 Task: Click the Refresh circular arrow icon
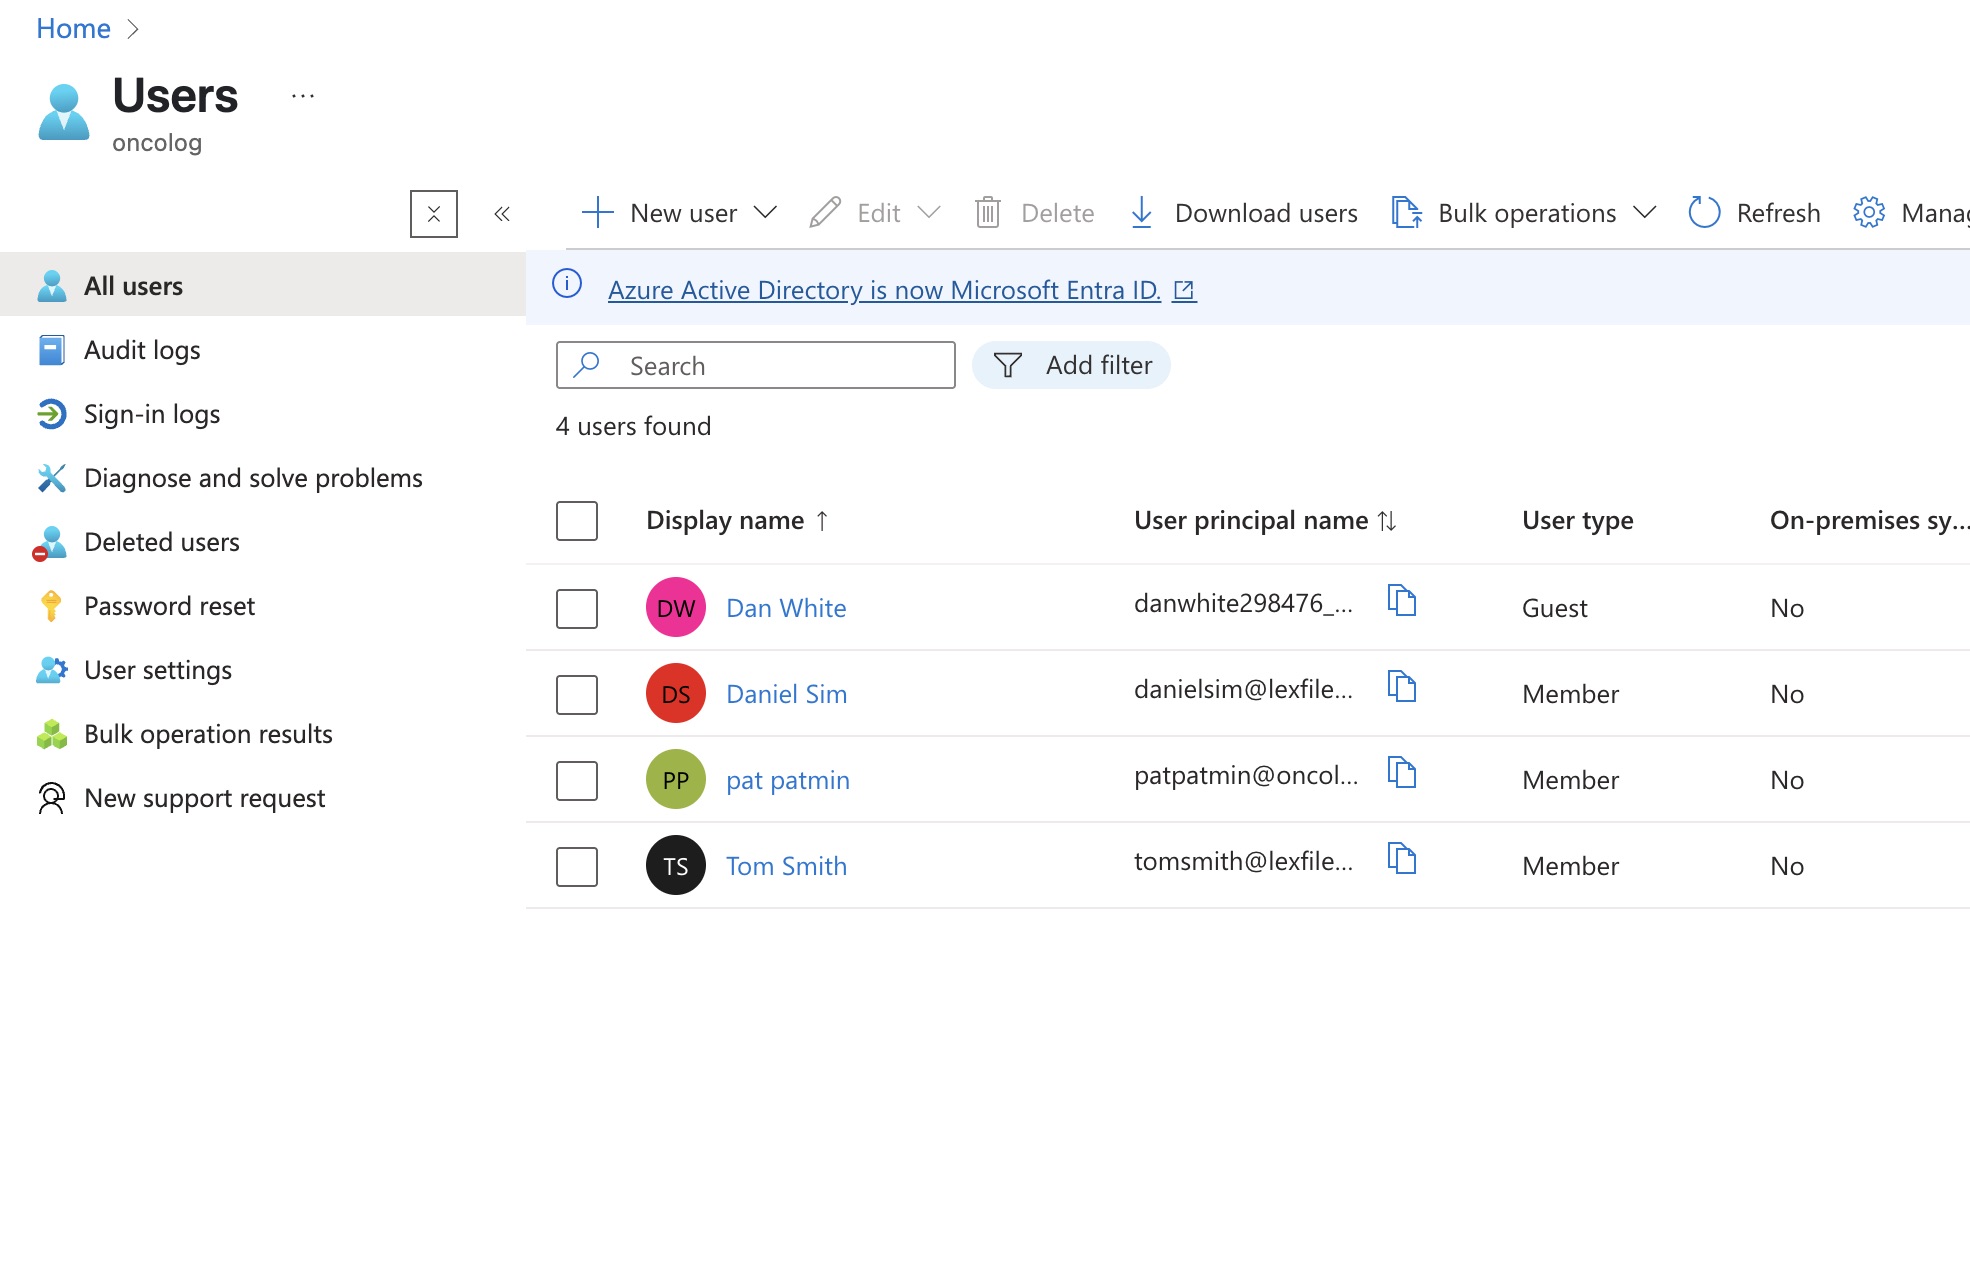pos(1704,213)
